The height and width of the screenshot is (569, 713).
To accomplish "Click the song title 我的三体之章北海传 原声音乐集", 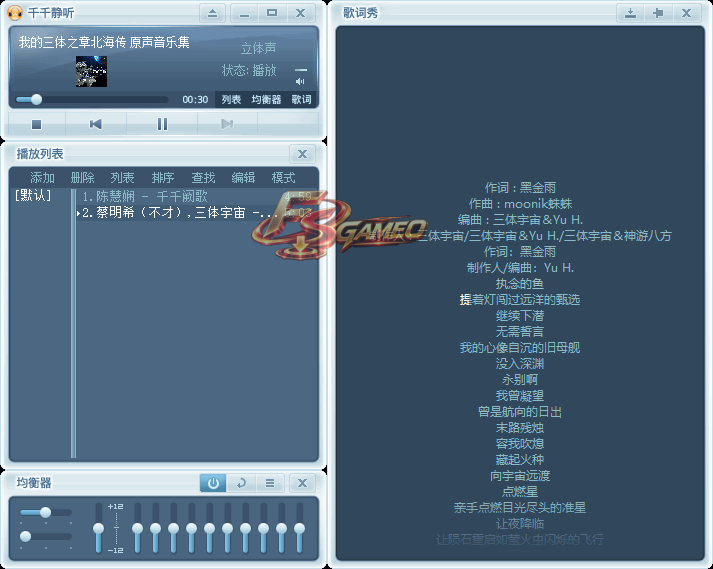I will tap(104, 42).
